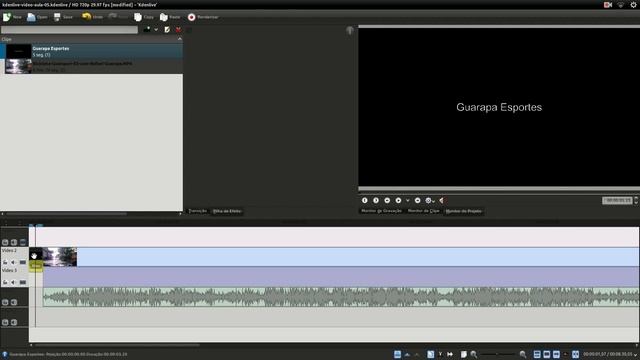
Task: Click the project bin search field
Action: pos(69,30)
